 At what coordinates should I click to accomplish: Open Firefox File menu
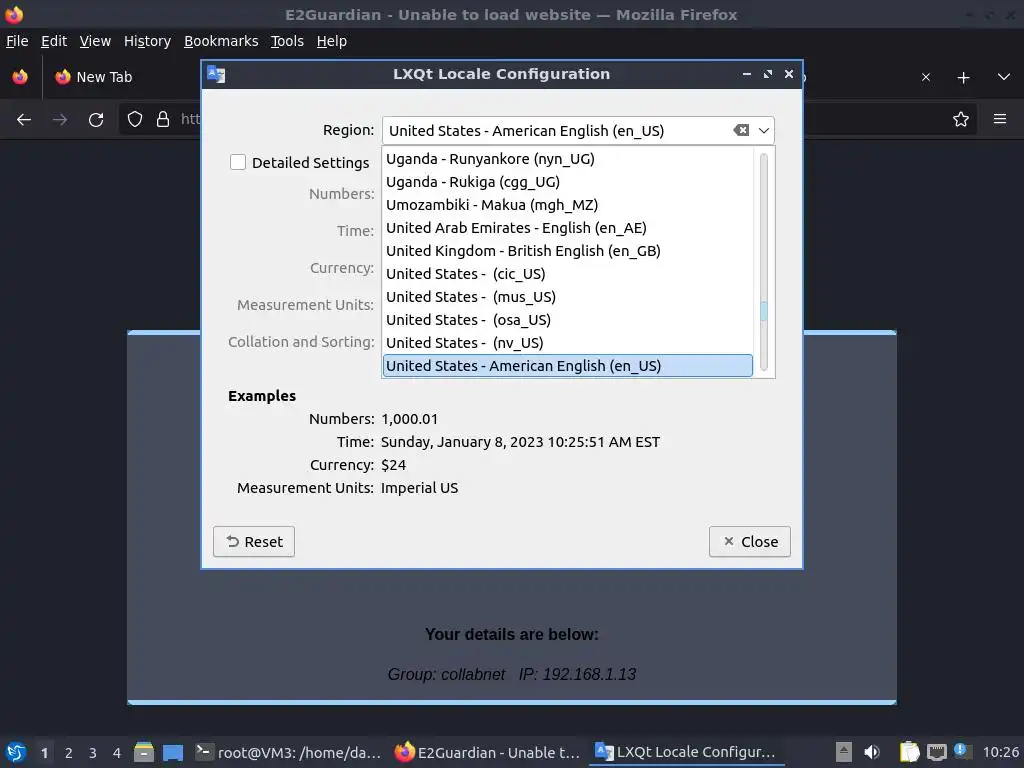coord(17,41)
